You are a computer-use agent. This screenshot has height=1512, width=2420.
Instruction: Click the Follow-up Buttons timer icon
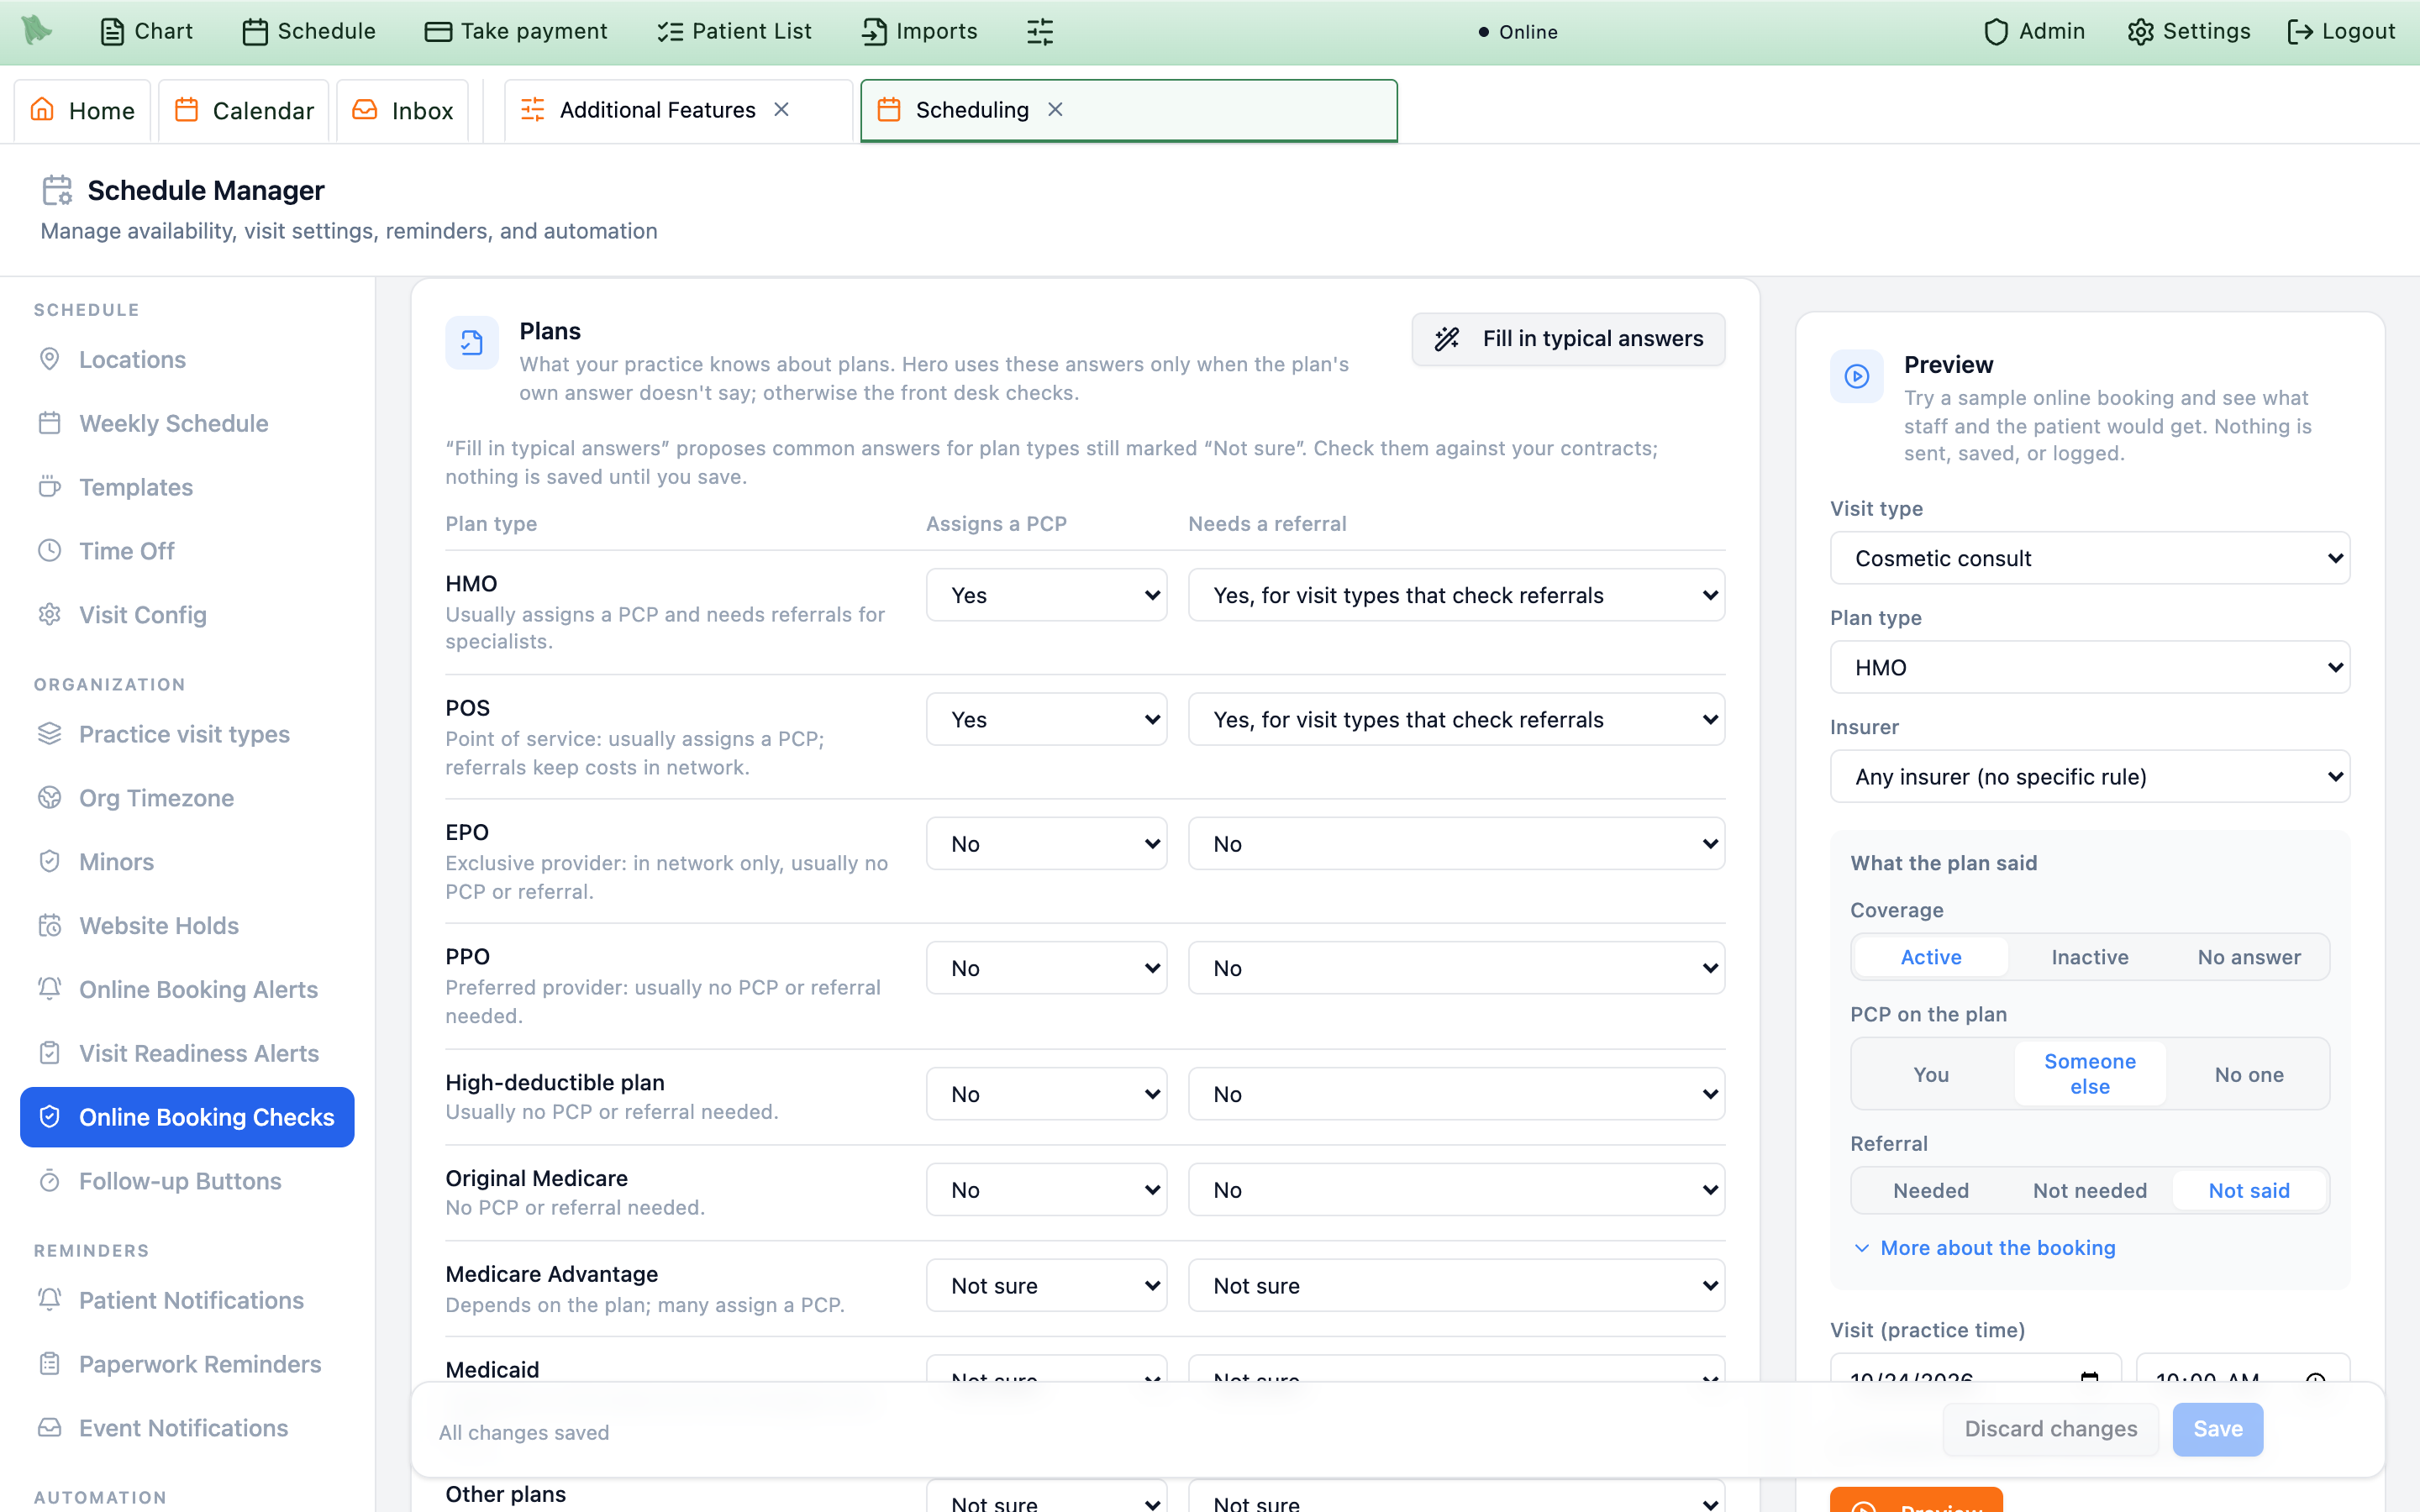point(49,1181)
